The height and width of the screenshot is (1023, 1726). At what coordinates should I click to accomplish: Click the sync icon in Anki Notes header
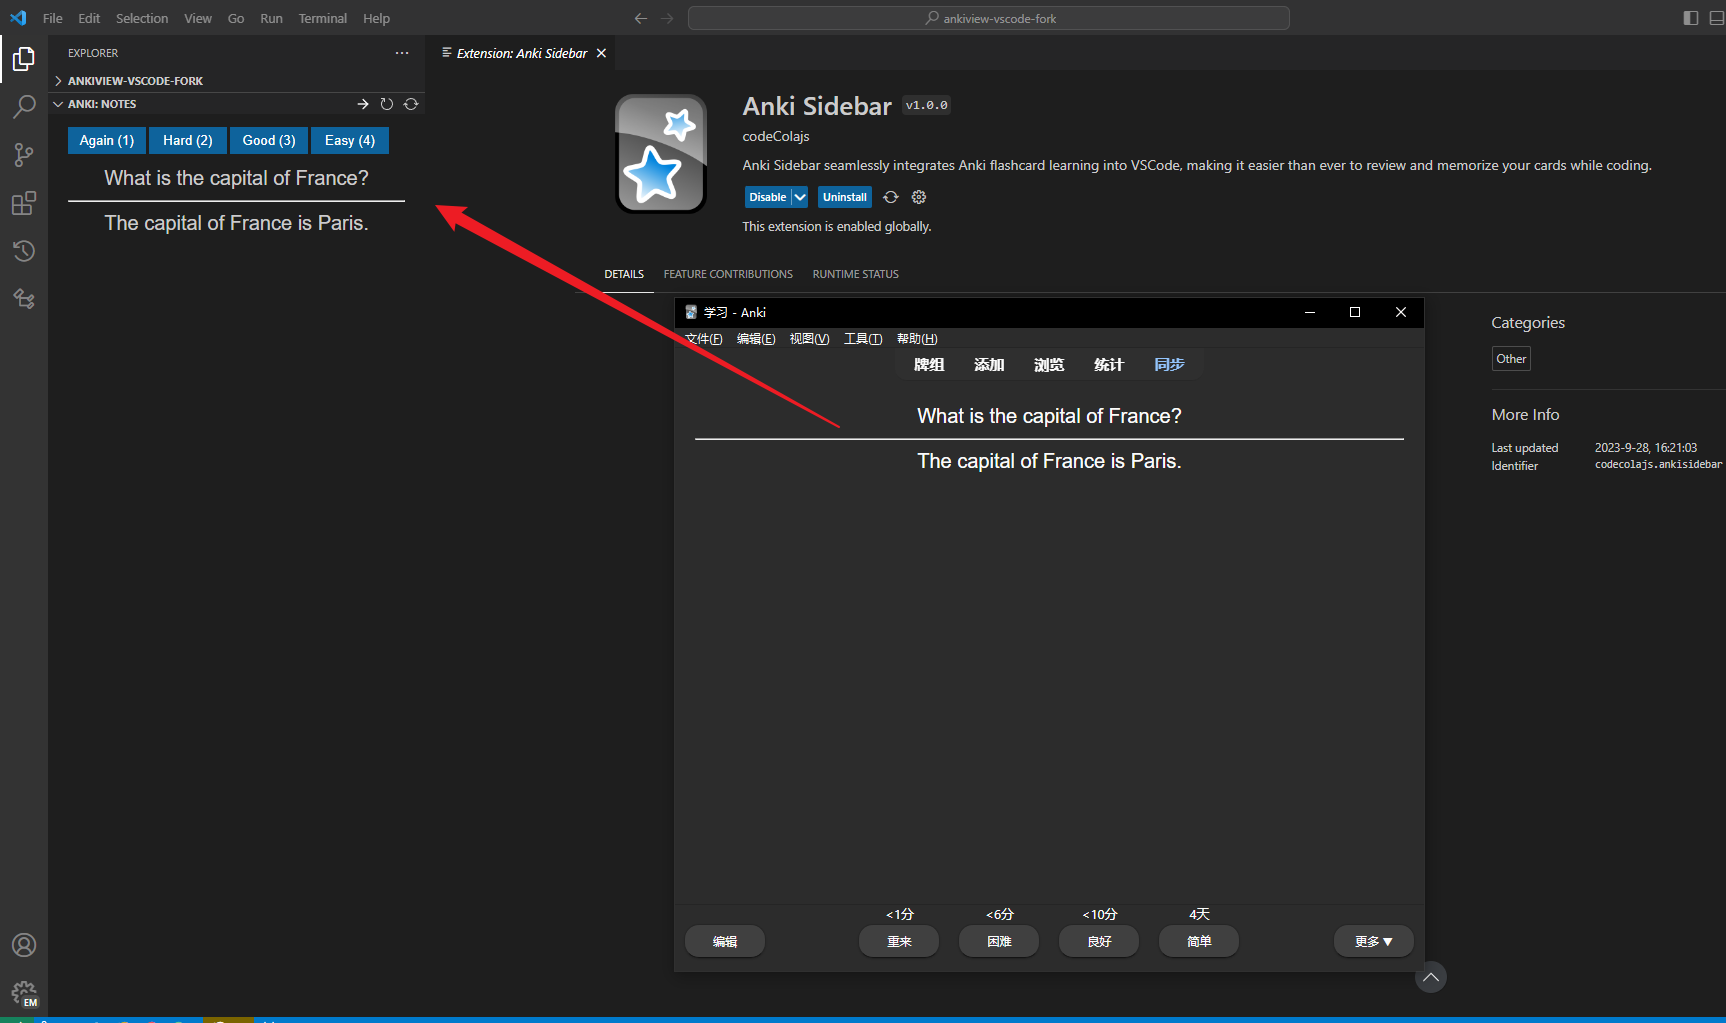pyautogui.click(x=411, y=104)
